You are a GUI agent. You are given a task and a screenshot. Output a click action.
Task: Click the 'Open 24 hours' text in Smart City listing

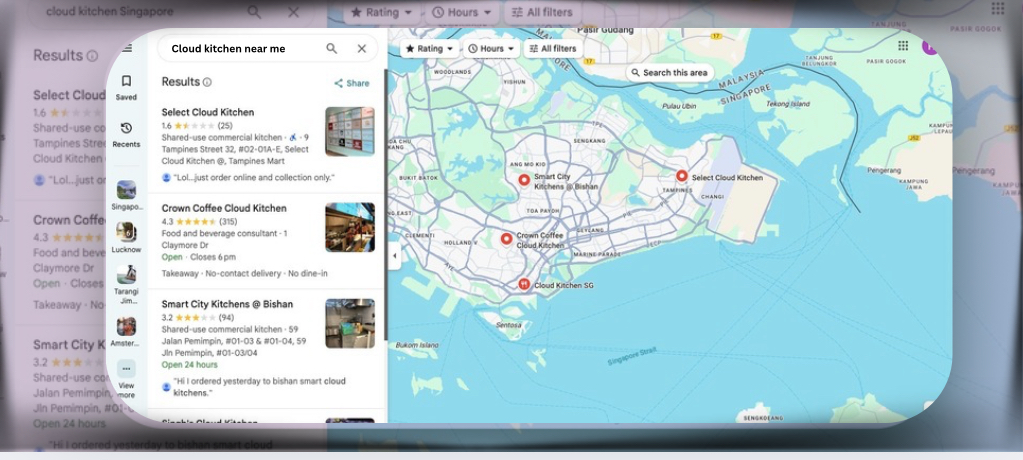189,364
